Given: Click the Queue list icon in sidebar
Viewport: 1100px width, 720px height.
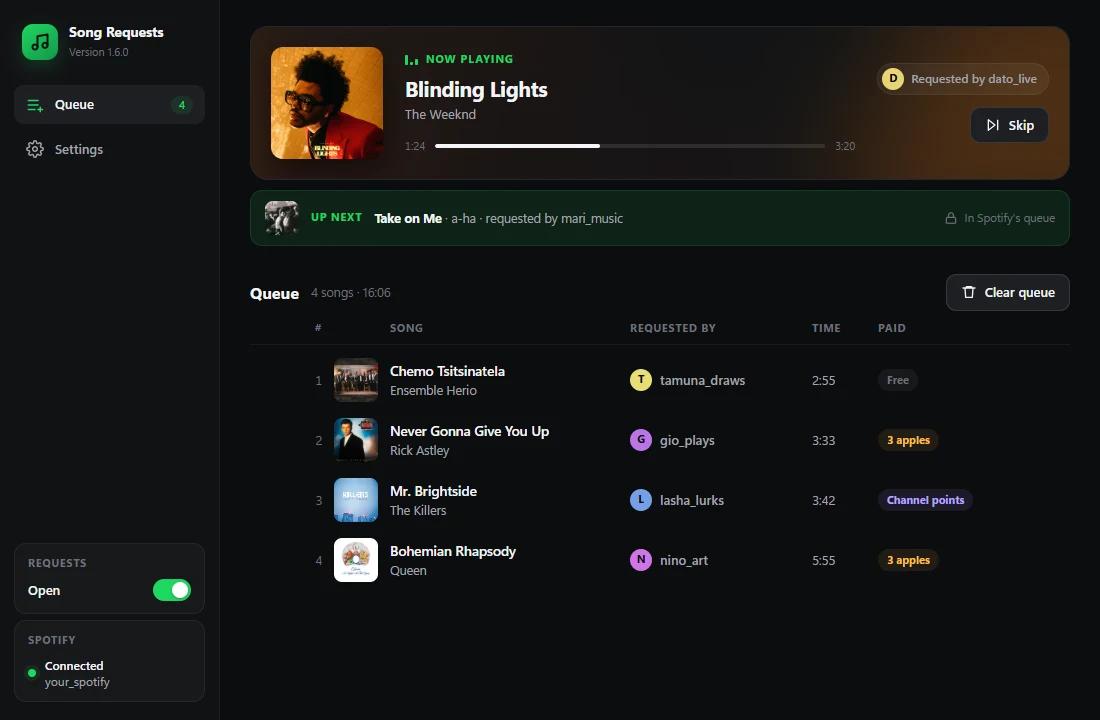Looking at the screenshot, I should 35,105.
